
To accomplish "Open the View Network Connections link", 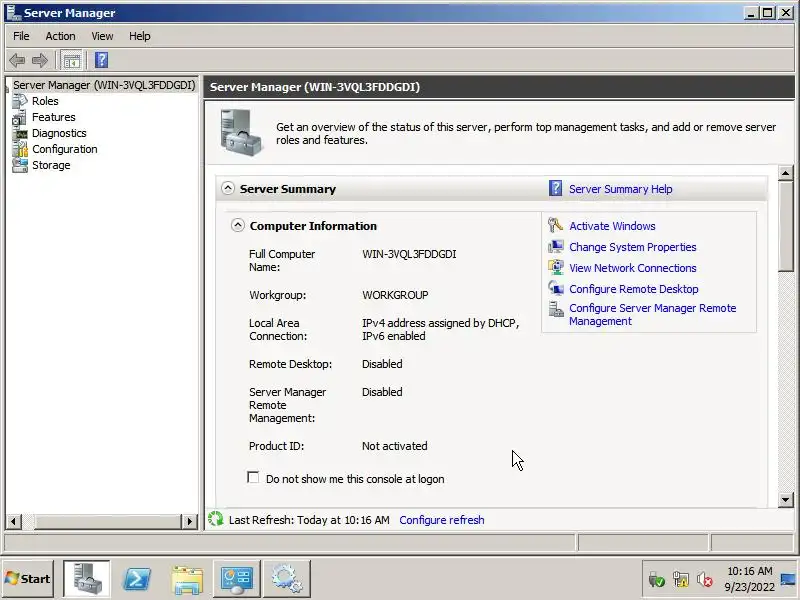I will pos(633,268).
